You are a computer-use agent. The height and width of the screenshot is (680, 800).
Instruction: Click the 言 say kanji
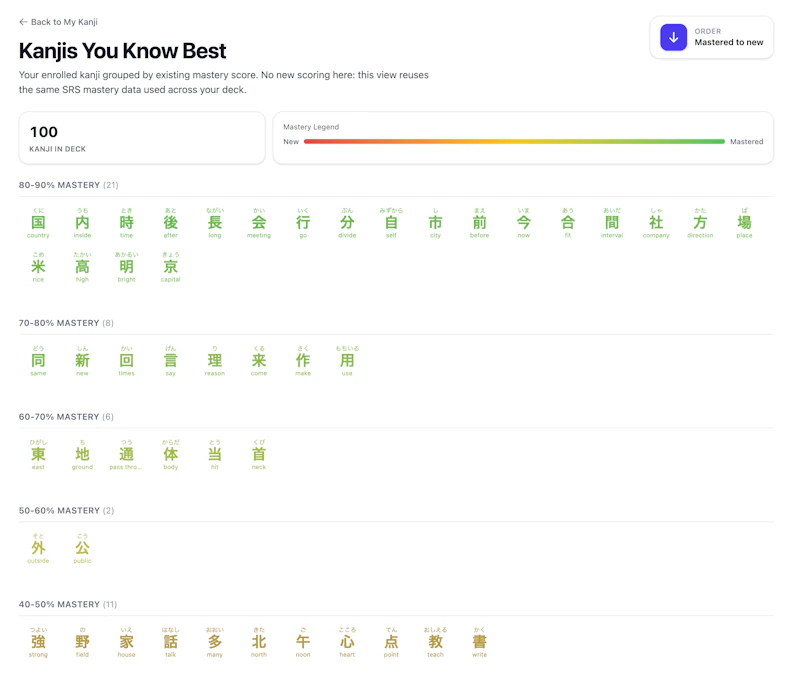point(170,361)
